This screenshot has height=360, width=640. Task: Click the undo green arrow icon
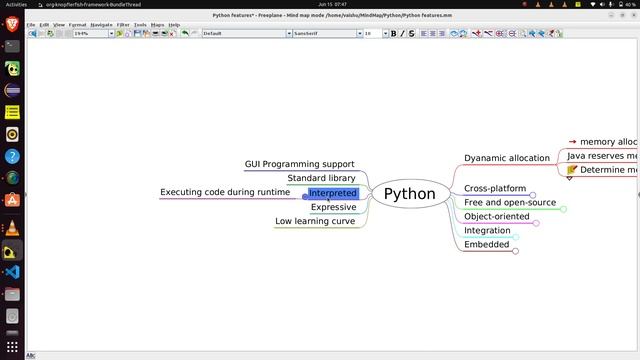(185, 33)
